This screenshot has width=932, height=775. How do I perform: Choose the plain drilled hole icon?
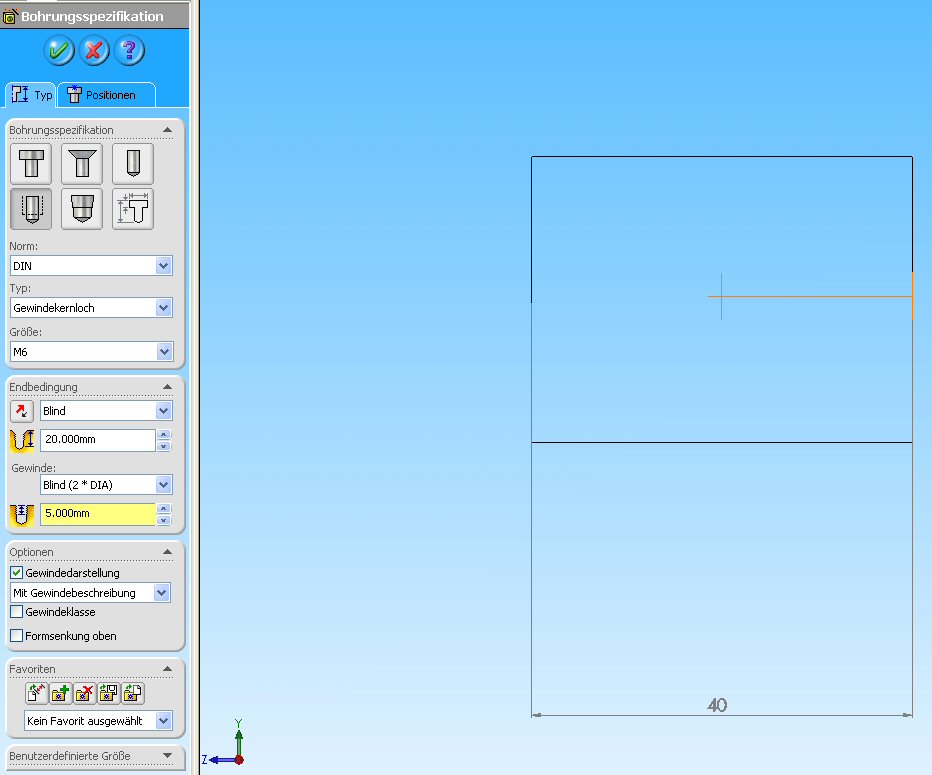132,164
